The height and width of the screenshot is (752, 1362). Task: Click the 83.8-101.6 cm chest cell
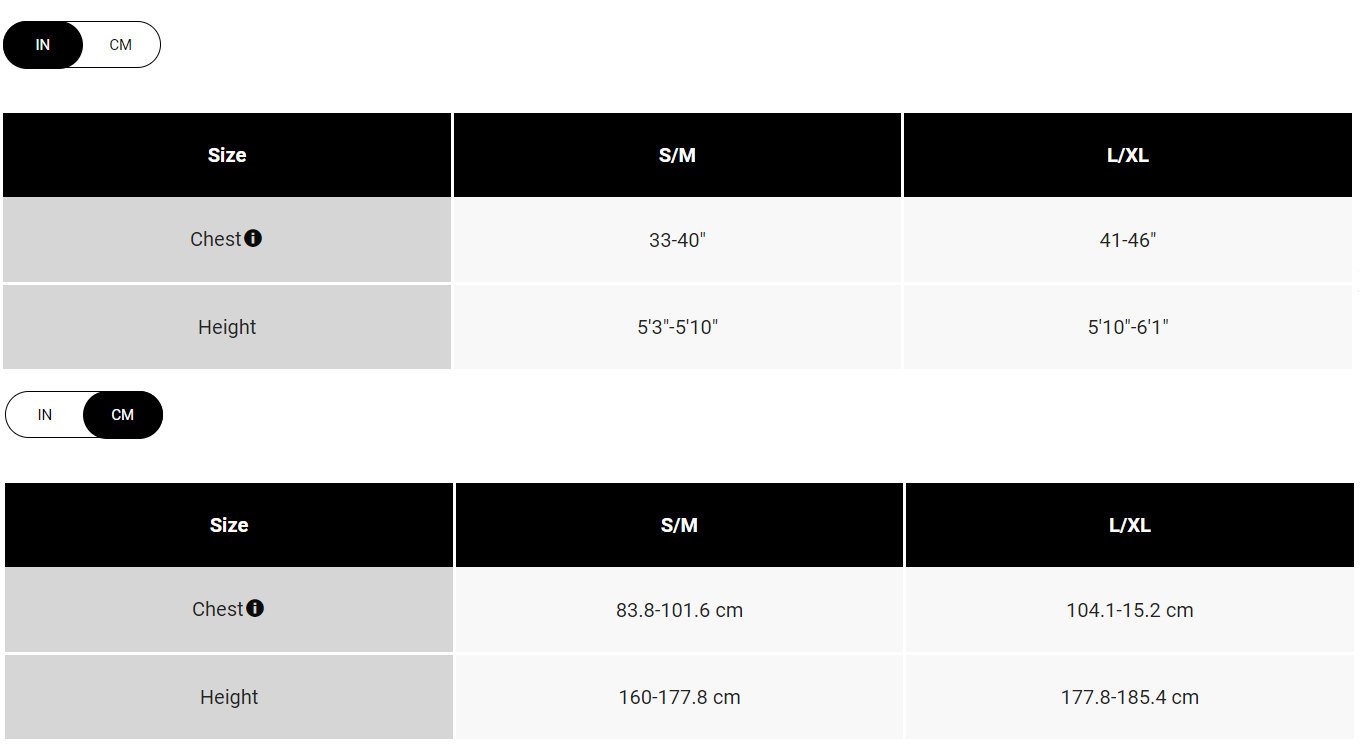point(679,610)
